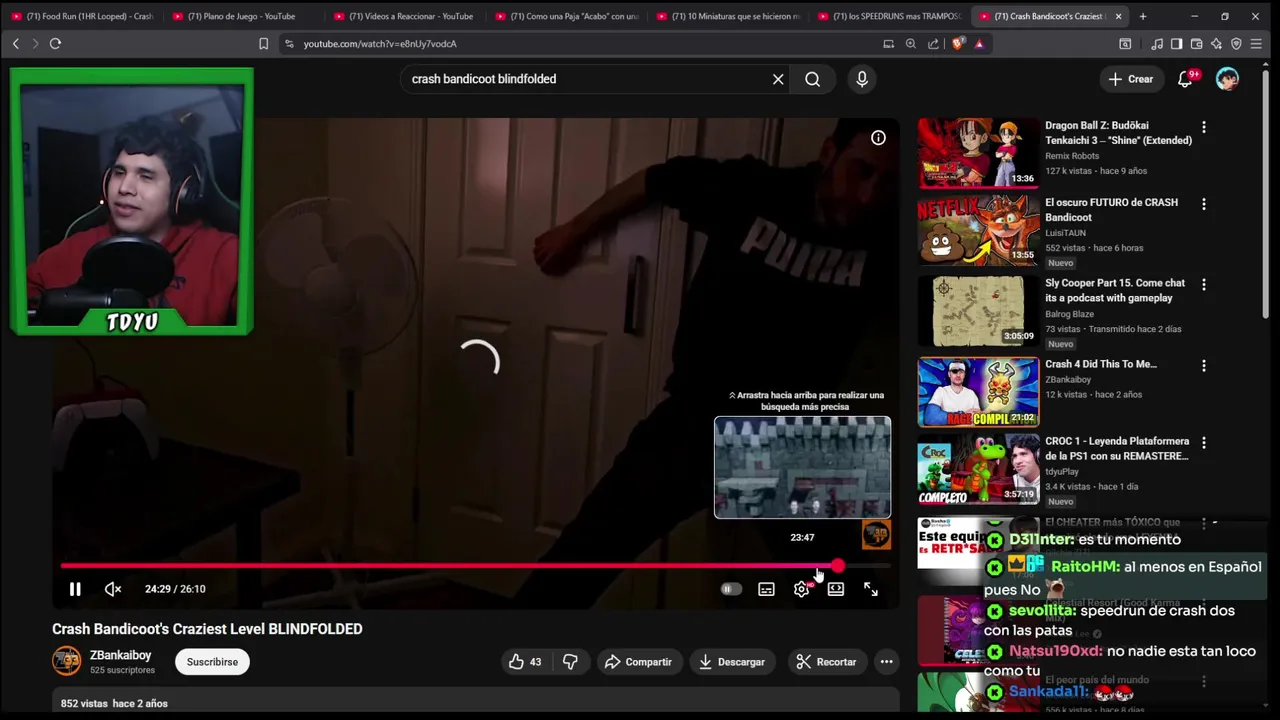
Task: Open the CROC 1 Leyenda Plataformera title
Action: coord(1117,448)
